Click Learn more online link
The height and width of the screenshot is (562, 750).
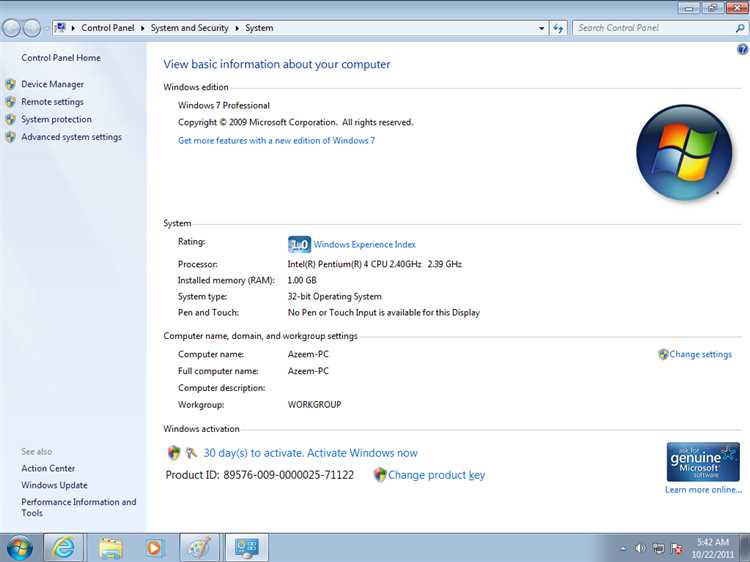coord(703,490)
